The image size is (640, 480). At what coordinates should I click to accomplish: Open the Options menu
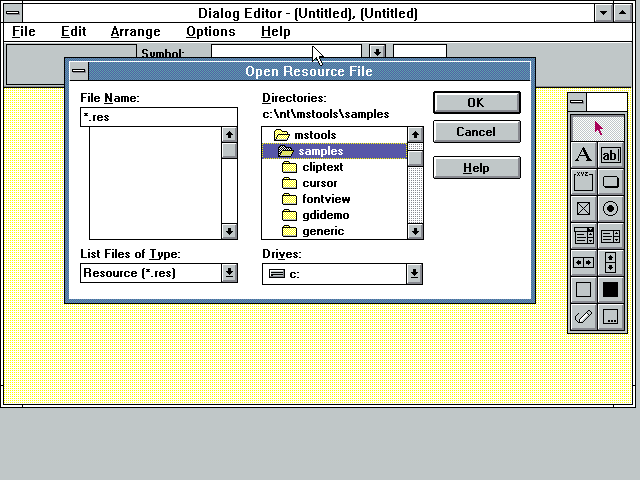pyautogui.click(x=211, y=31)
